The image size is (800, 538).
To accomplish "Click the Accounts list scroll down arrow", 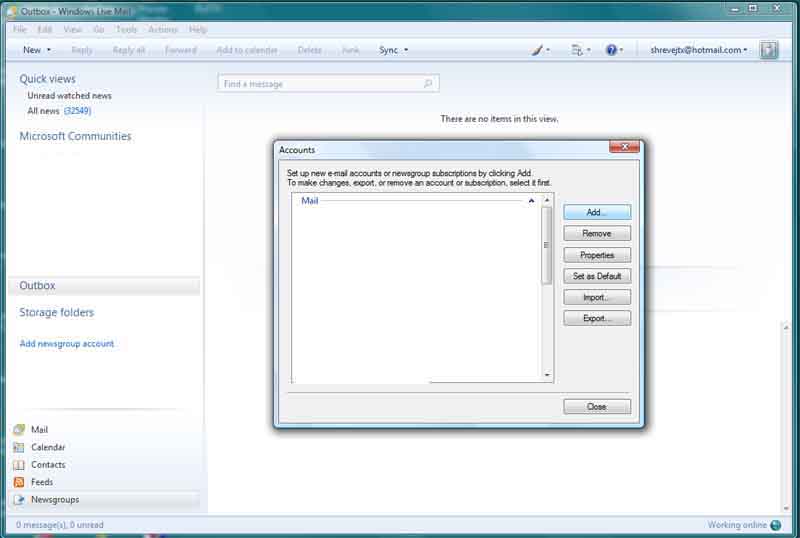I will click(547, 375).
